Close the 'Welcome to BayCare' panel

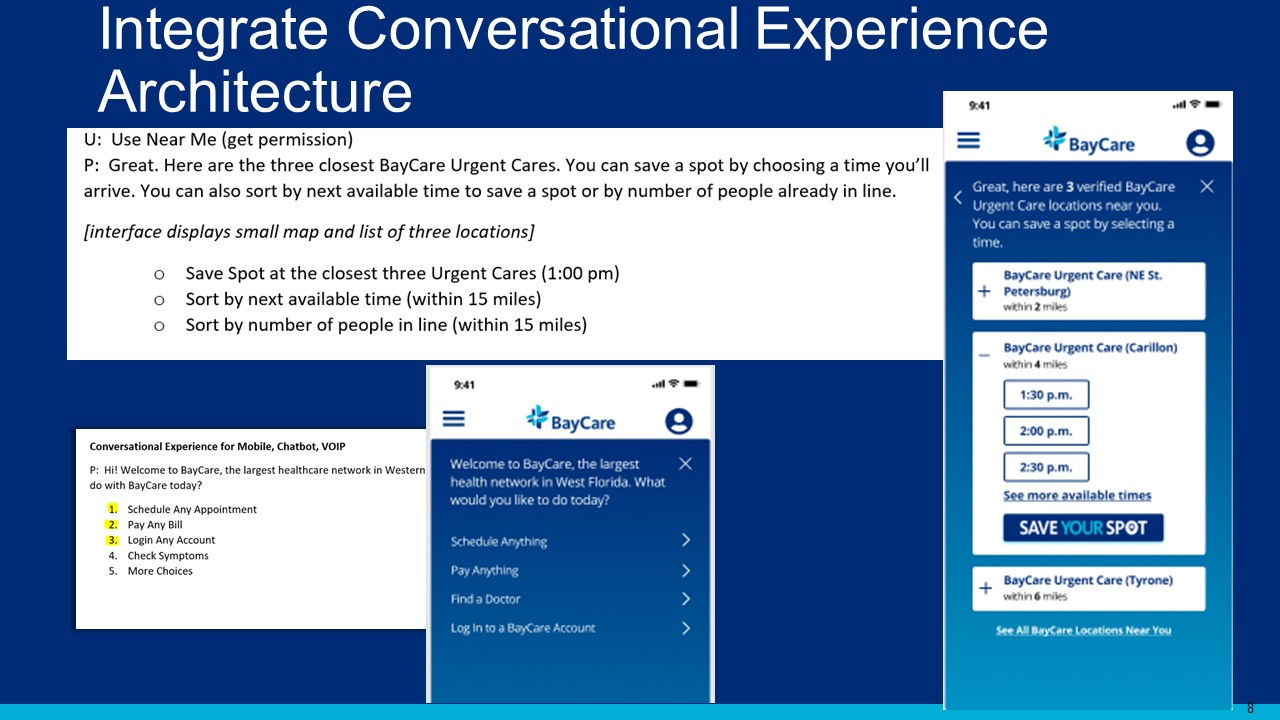(685, 463)
